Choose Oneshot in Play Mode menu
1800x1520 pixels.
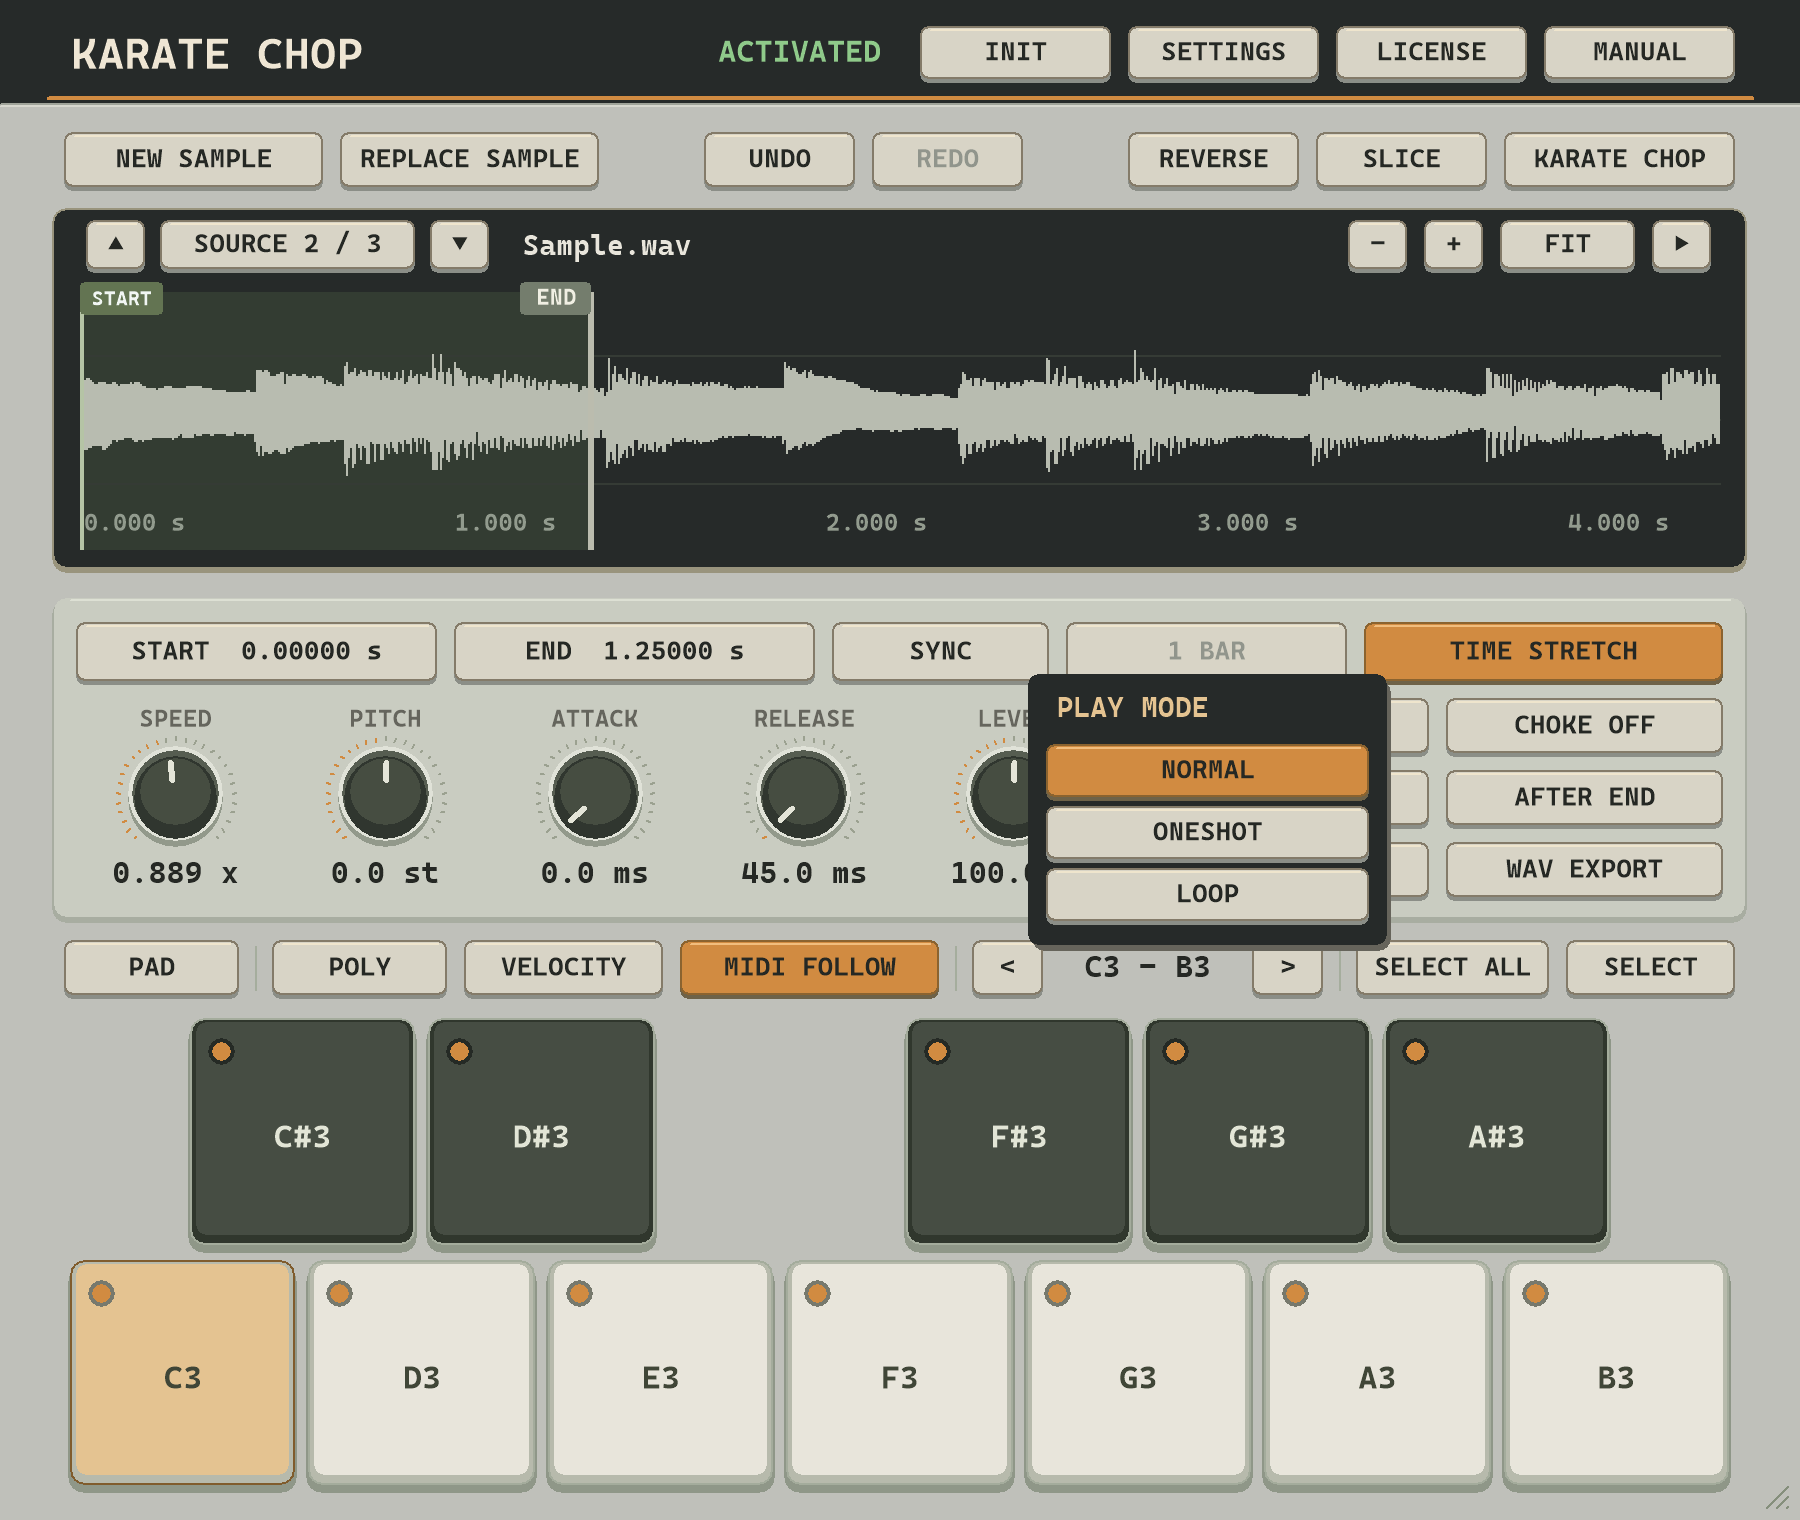[1207, 833]
